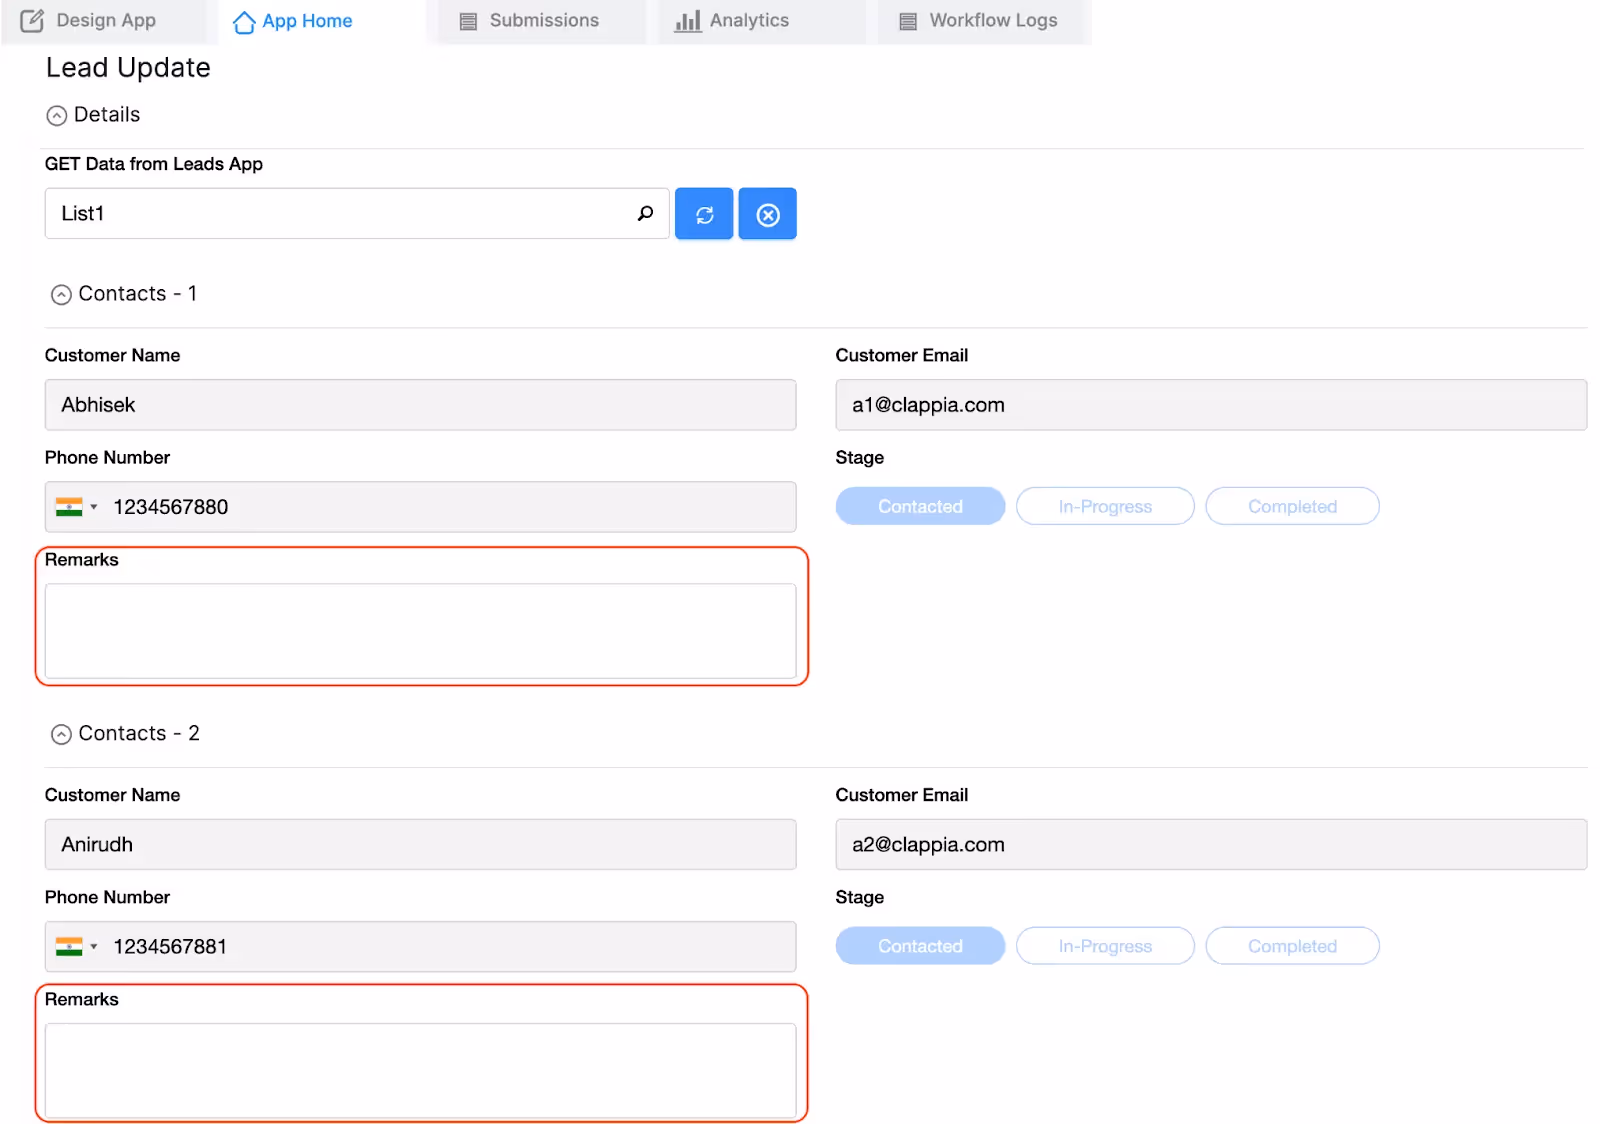Open the Workflow Logs tab
Viewport: 1600px width, 1124px height.
coord(981,21)
